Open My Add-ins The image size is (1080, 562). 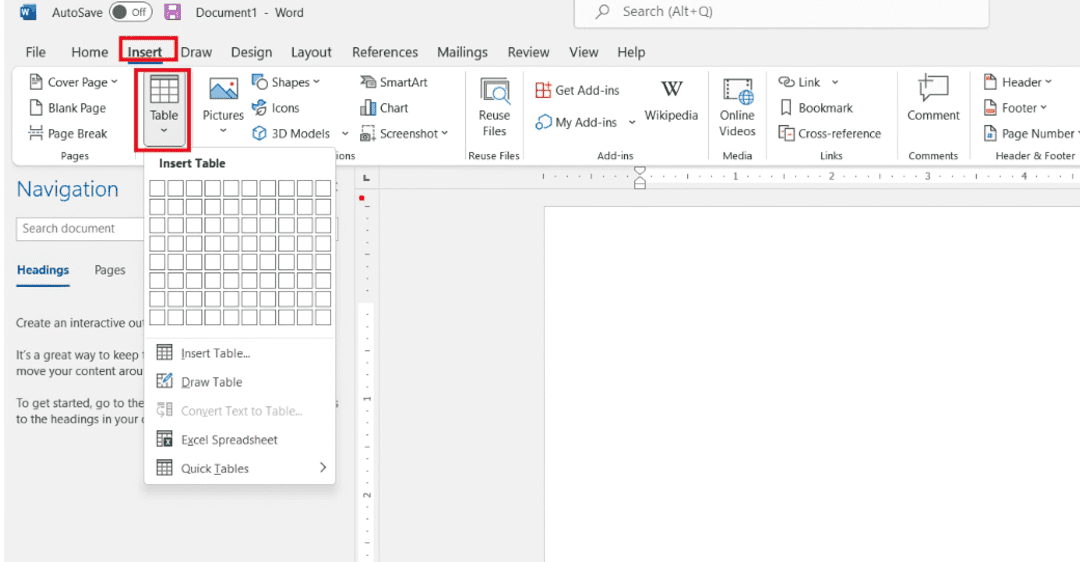[577, 122]
